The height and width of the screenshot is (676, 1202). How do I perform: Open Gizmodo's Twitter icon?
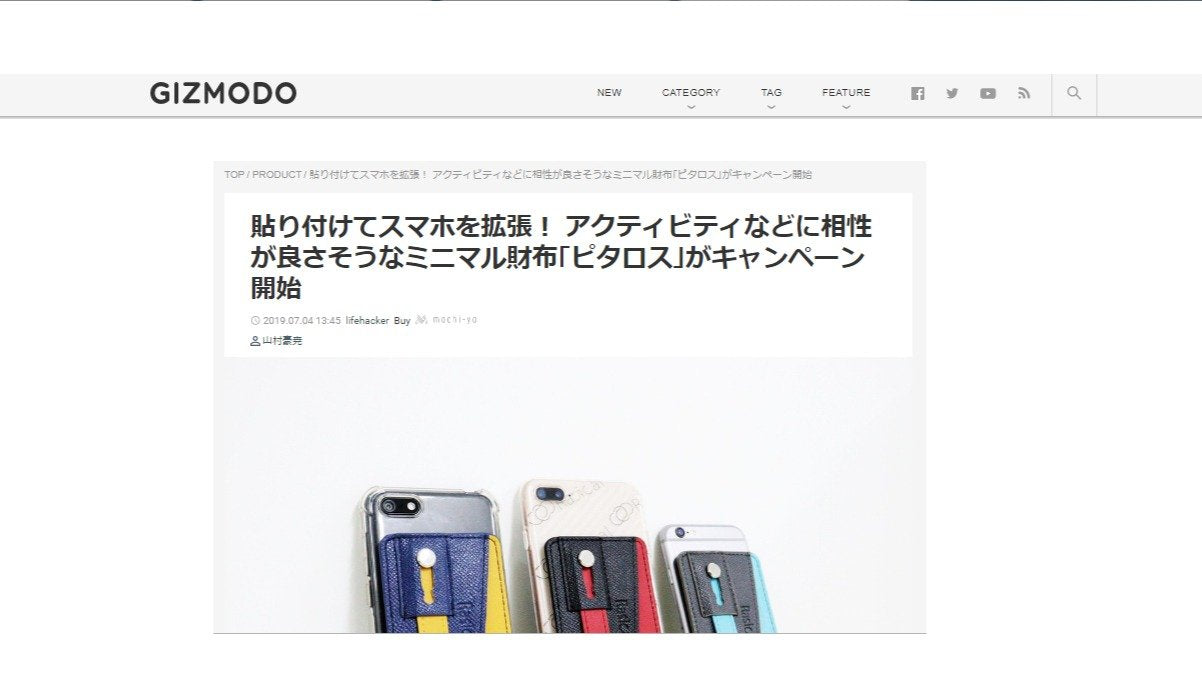952,93
